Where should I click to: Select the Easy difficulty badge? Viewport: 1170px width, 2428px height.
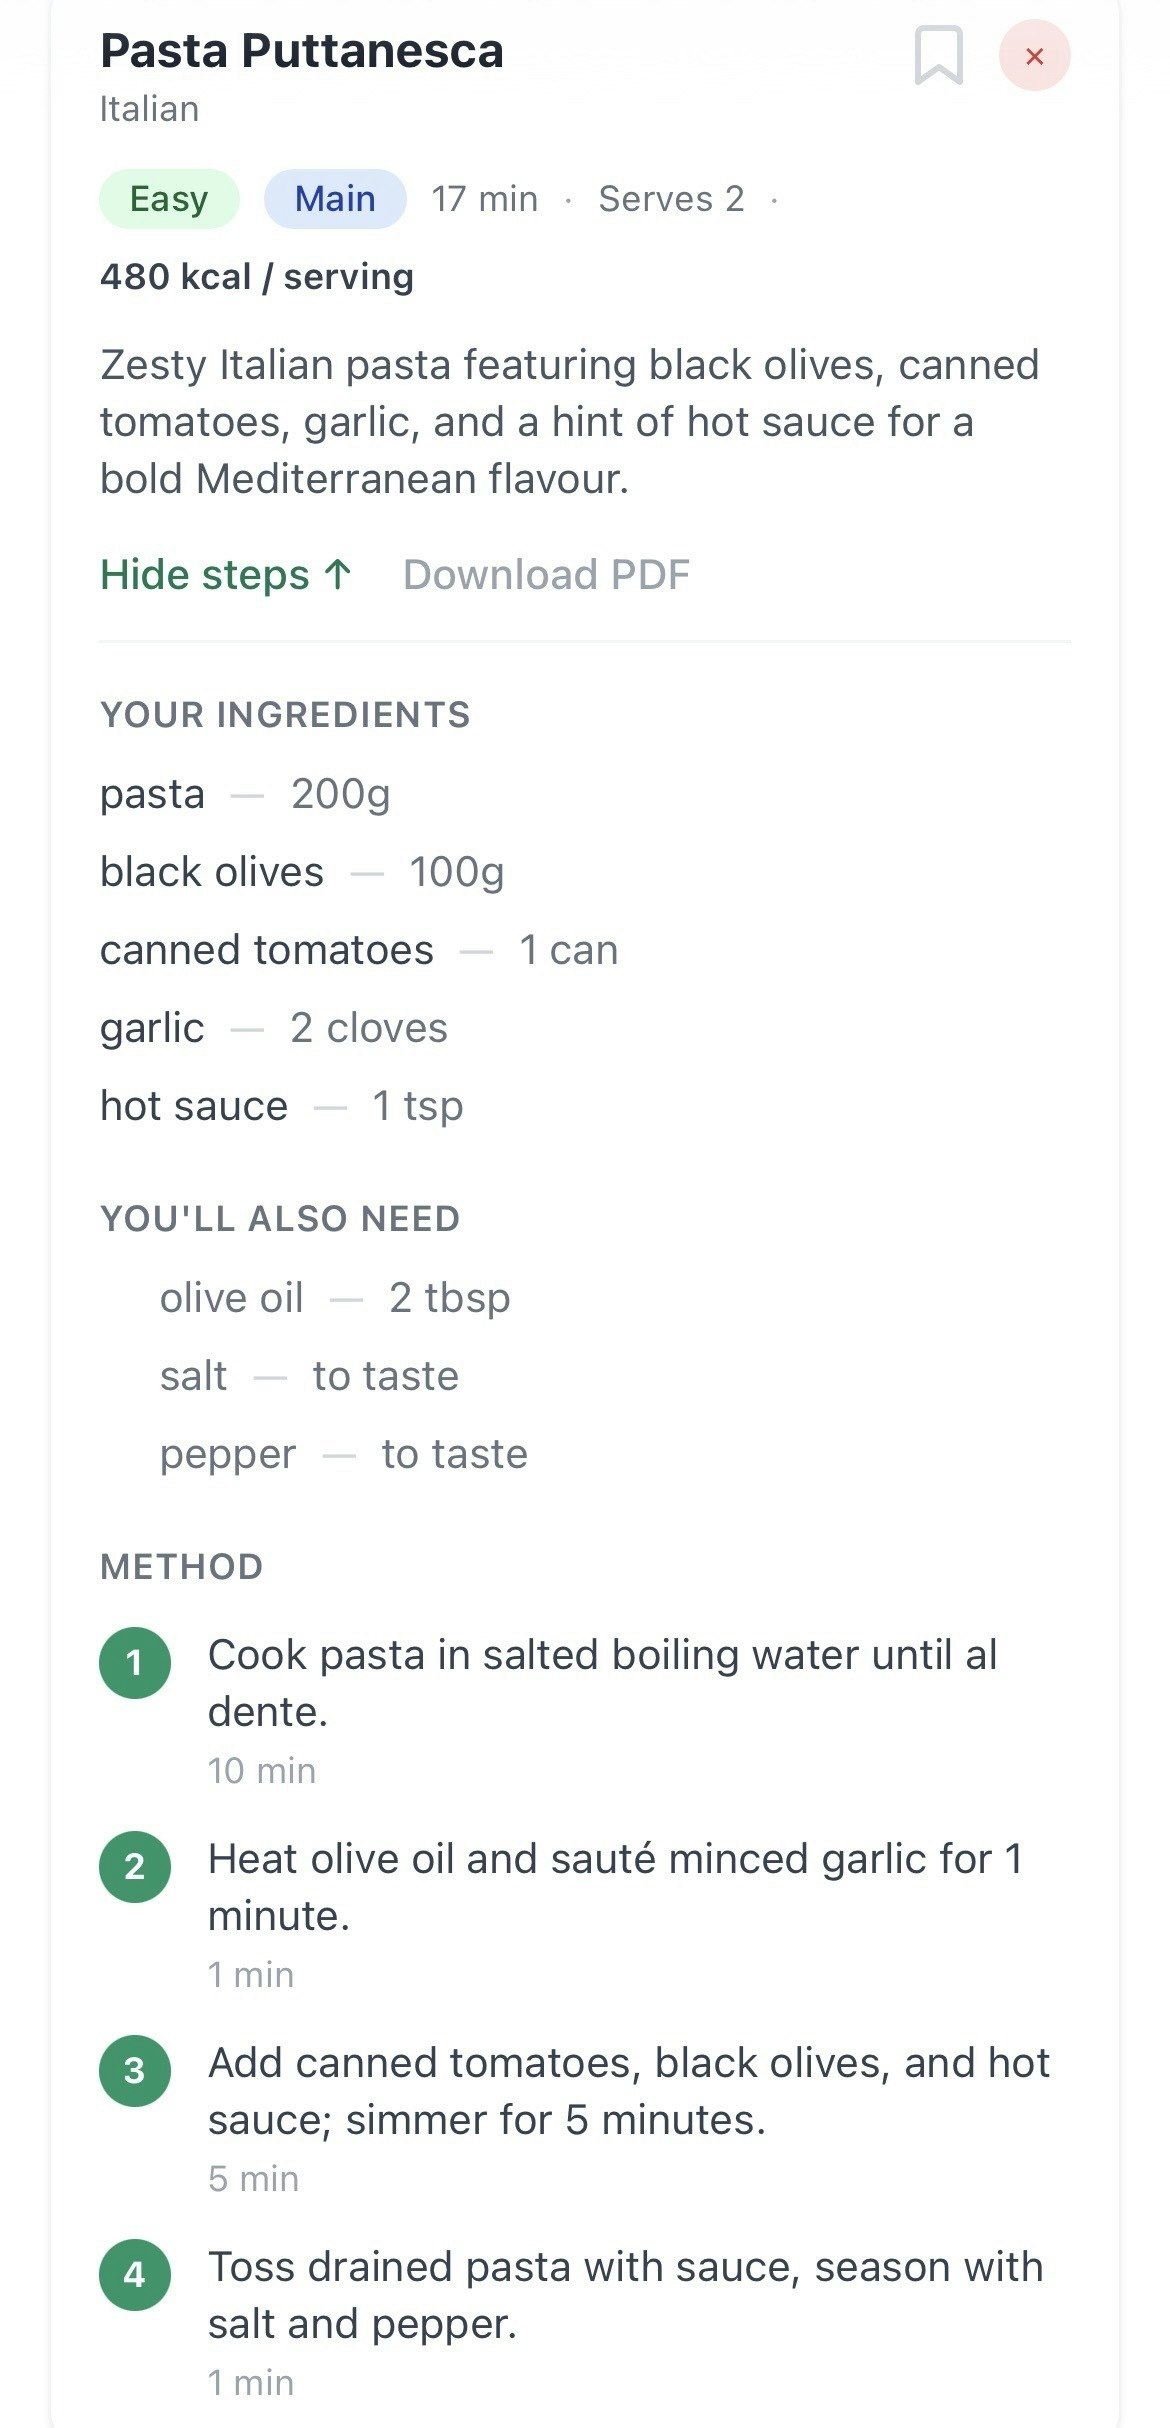[169, 199]
